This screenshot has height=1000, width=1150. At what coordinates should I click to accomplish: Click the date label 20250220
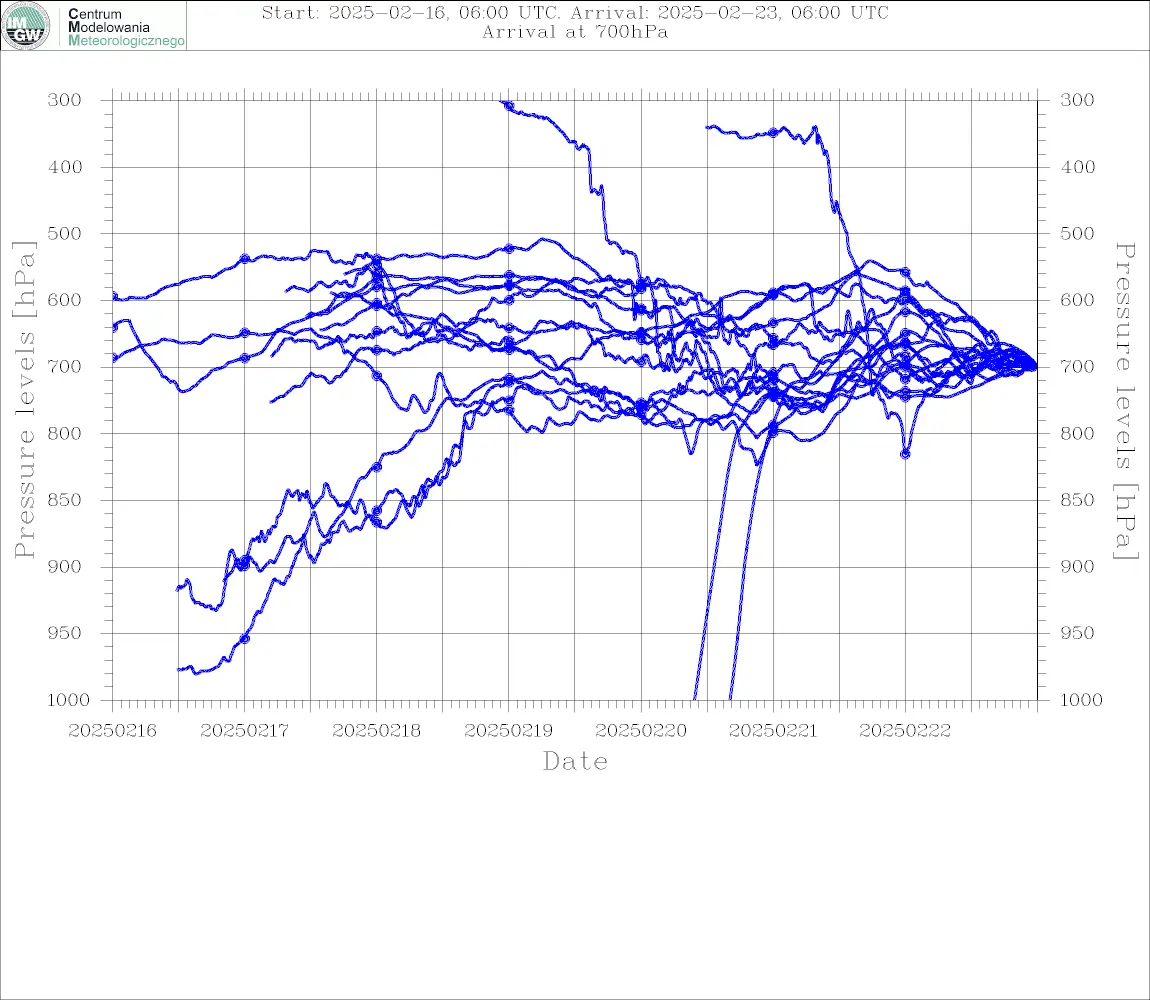[641, 731]
